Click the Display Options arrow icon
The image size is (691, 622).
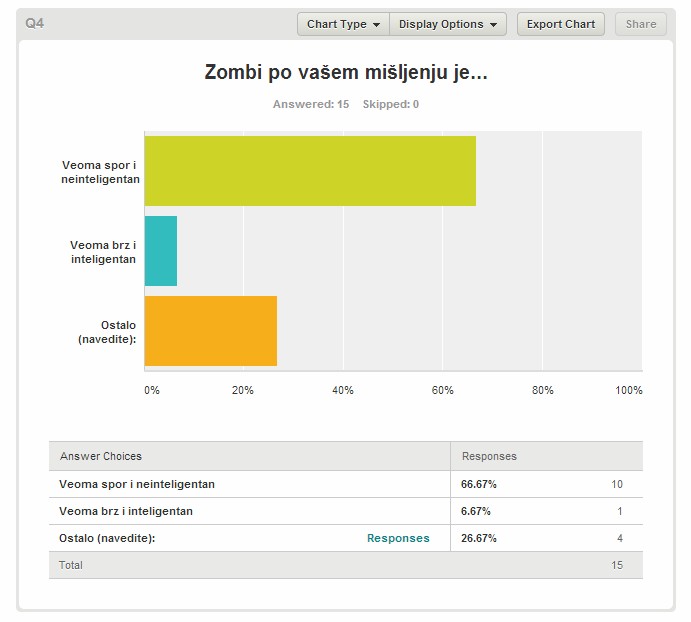pos(493,25)
